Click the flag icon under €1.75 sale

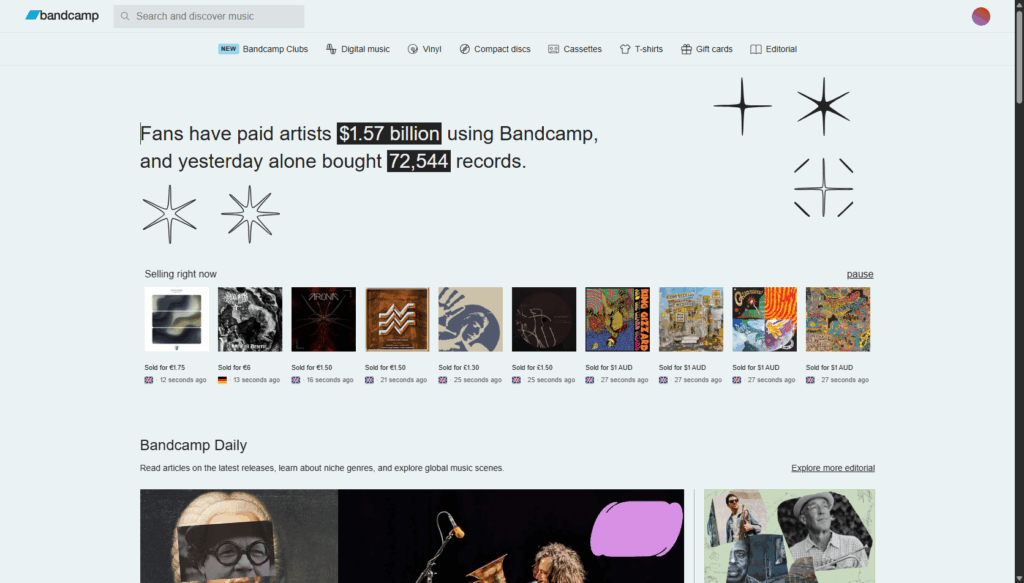click(149, 380)
